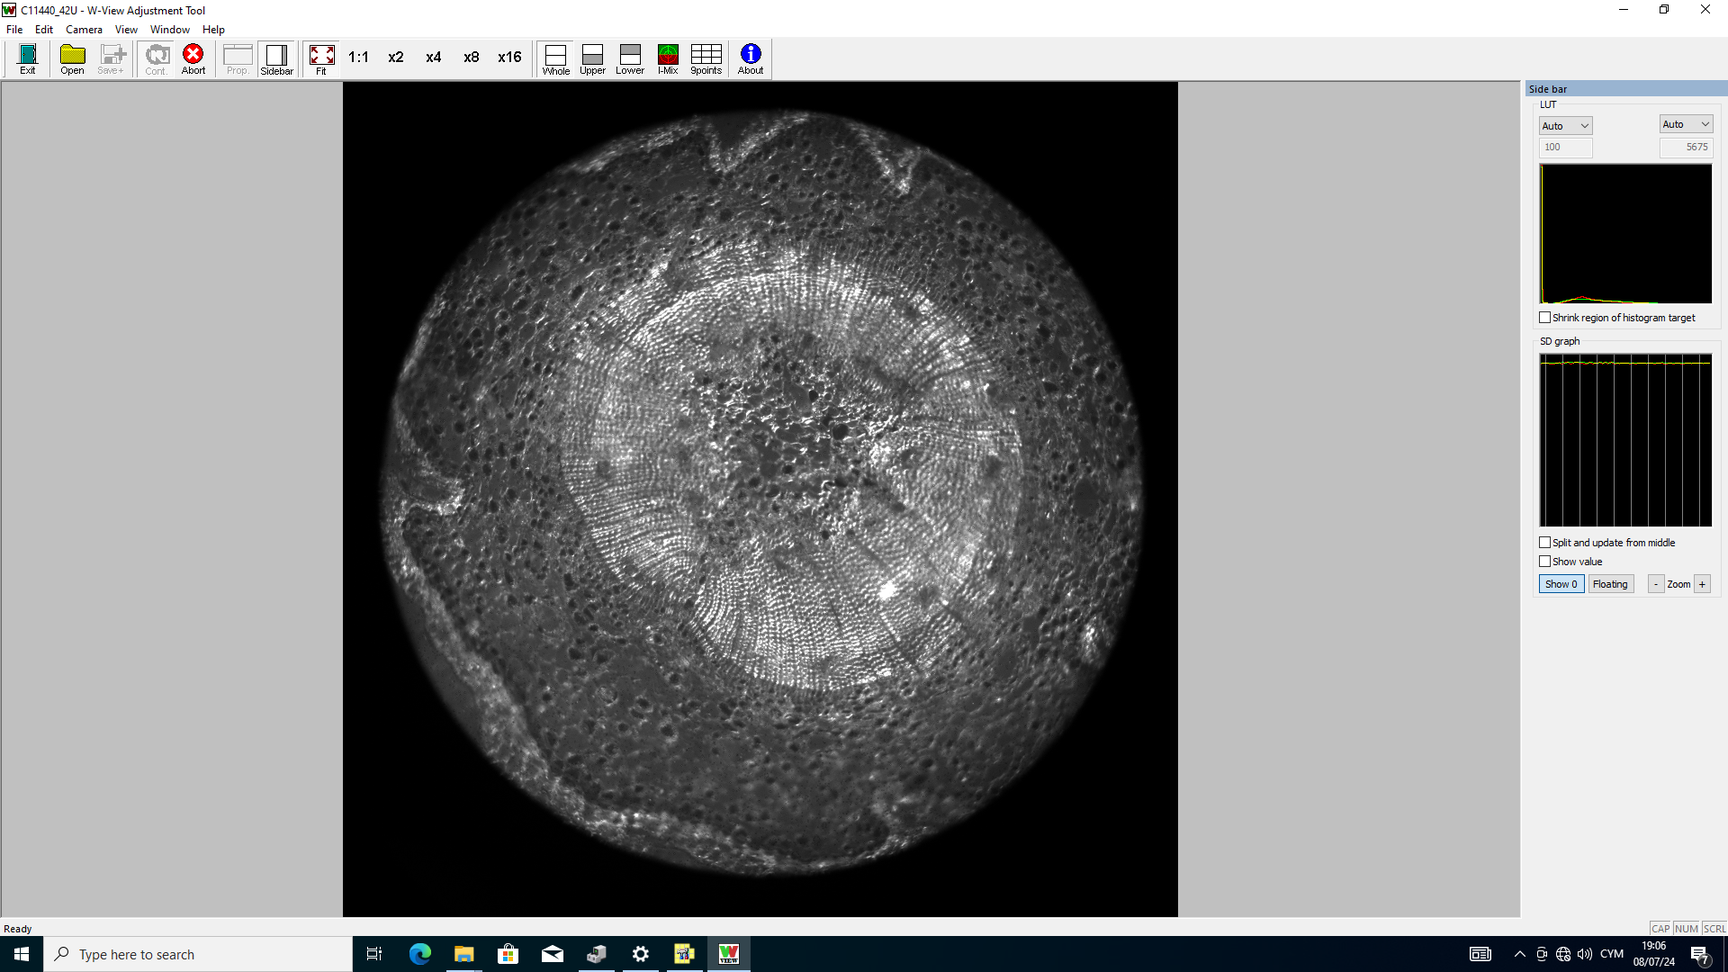This screenshot has height=972, width=1728.
Task: Click the LUT histogram display
Action: point(1625,234)
